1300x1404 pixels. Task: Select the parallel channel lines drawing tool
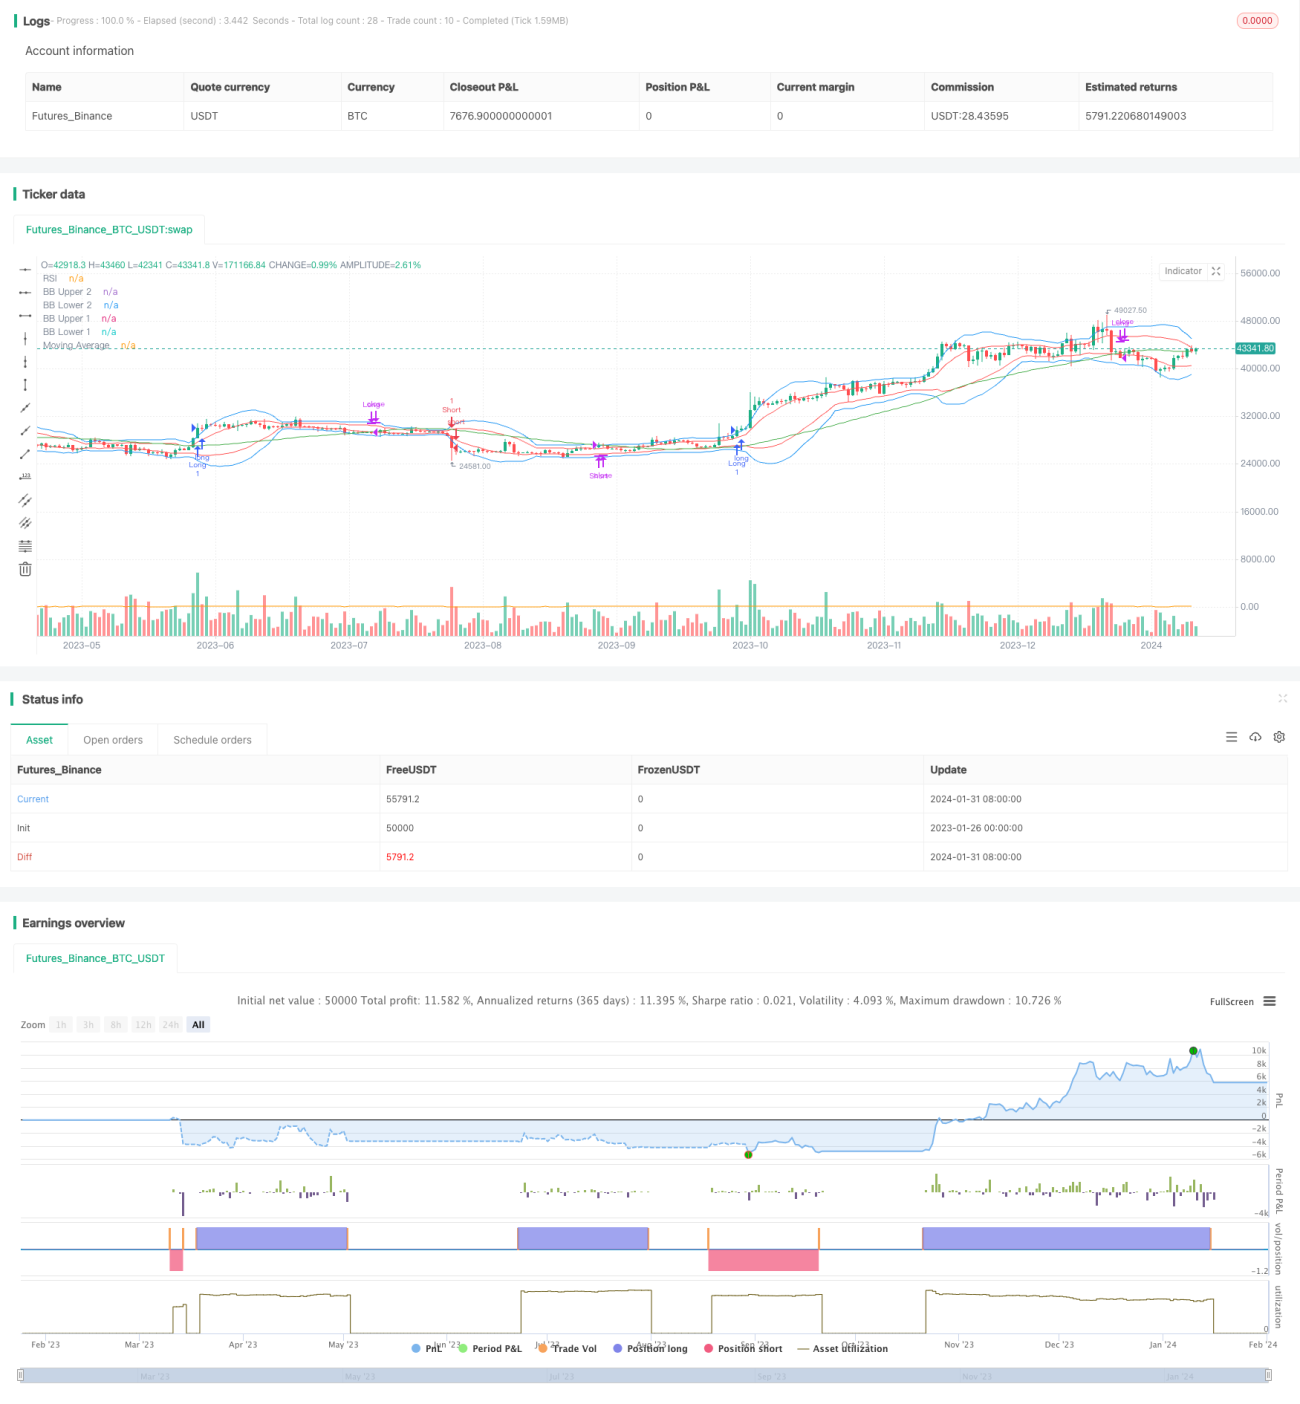25,500
